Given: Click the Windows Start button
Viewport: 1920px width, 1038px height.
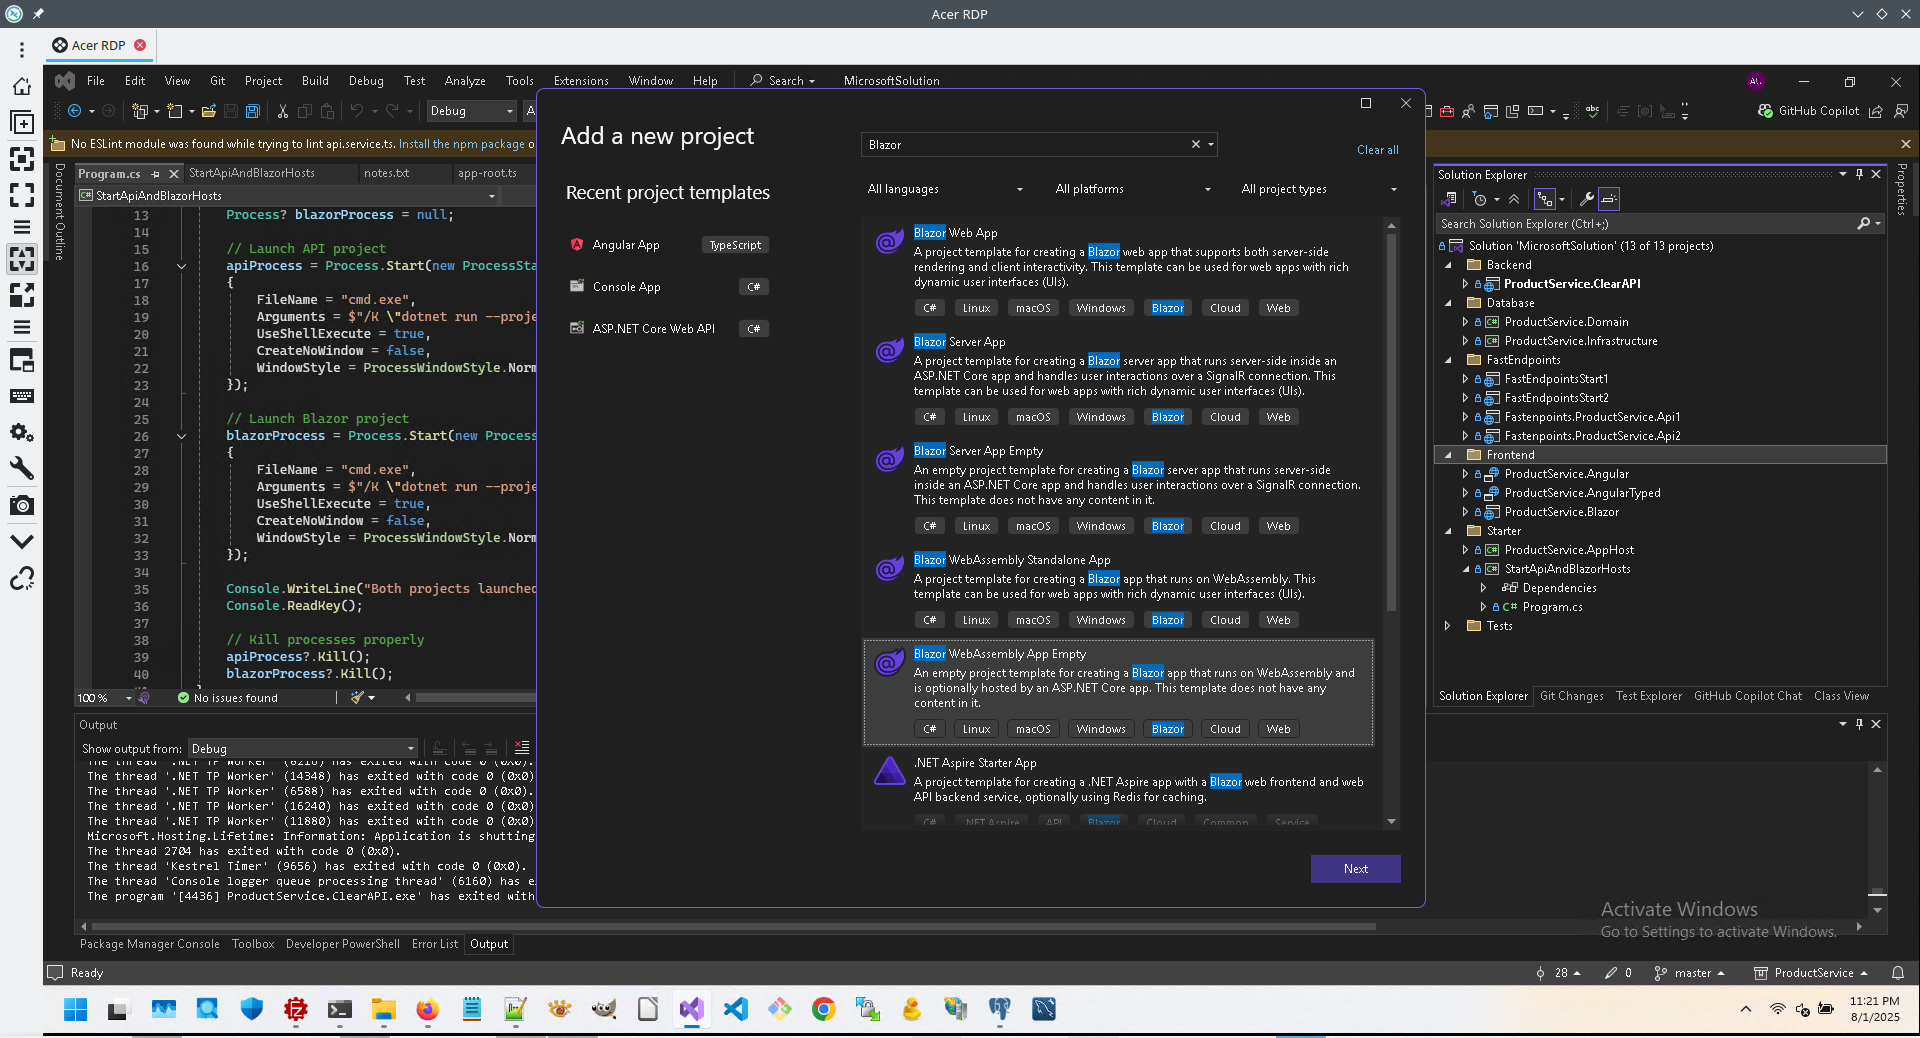Looking at the screenshot, I should tap(75, 1009).
